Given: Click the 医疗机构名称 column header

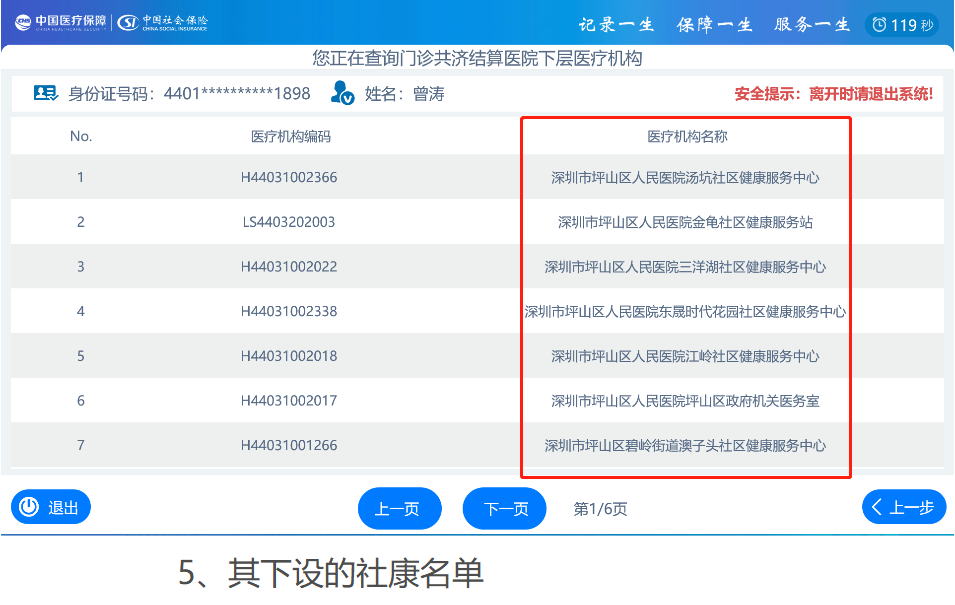Looking at the screenshot, I should [x=685, y=135].
